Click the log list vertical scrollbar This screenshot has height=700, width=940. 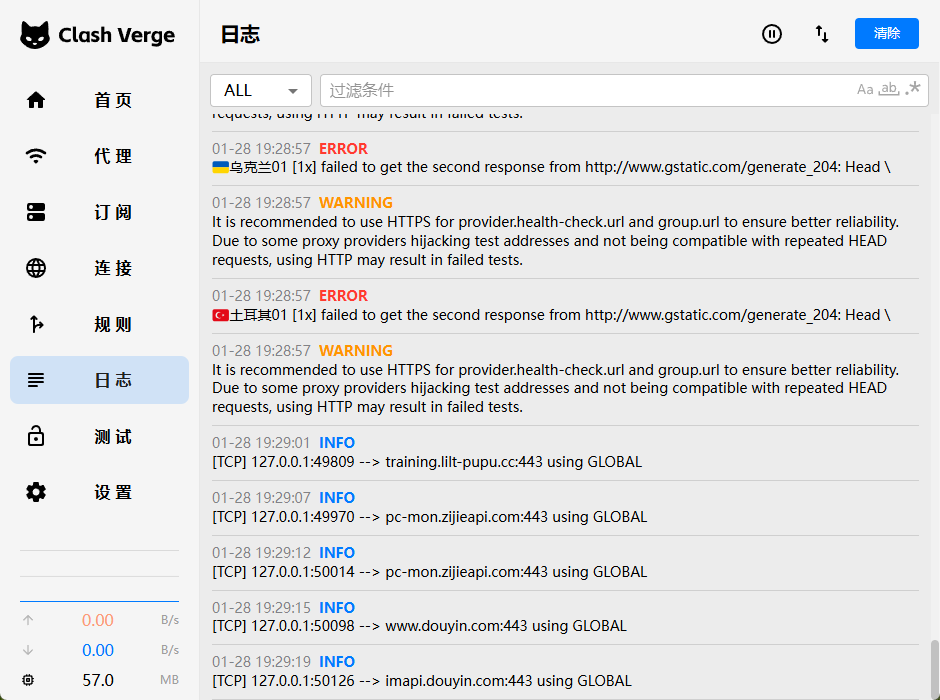[934, 665]
